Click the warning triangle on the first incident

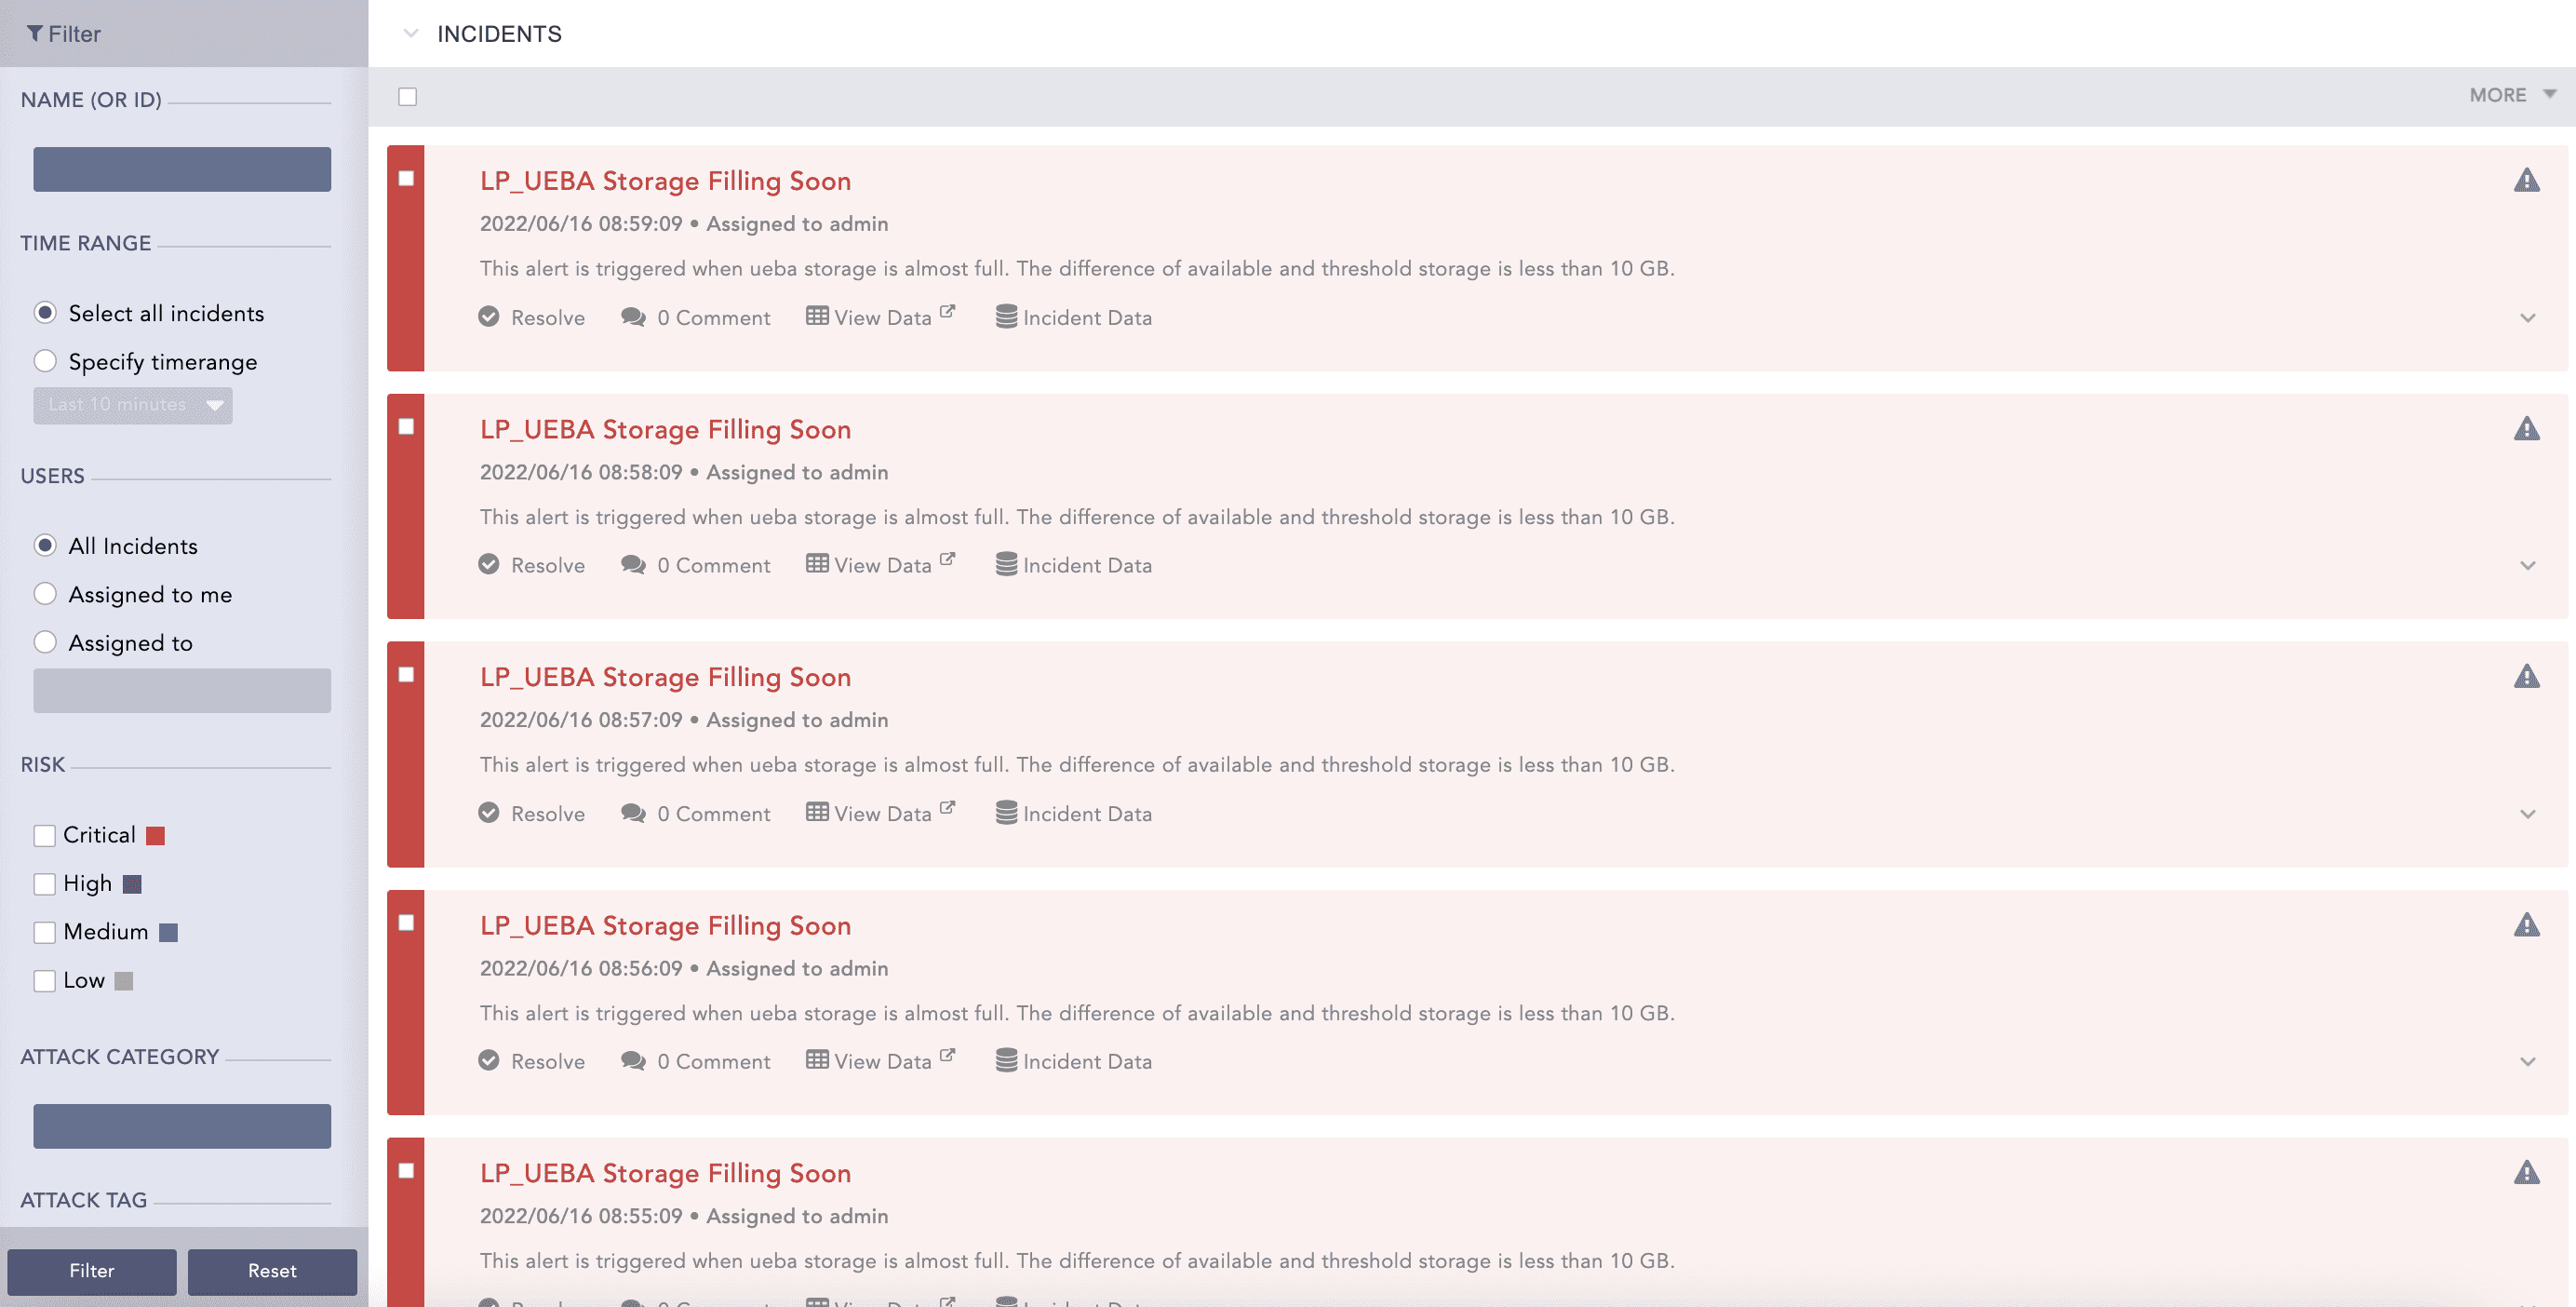click(2527, 180)
